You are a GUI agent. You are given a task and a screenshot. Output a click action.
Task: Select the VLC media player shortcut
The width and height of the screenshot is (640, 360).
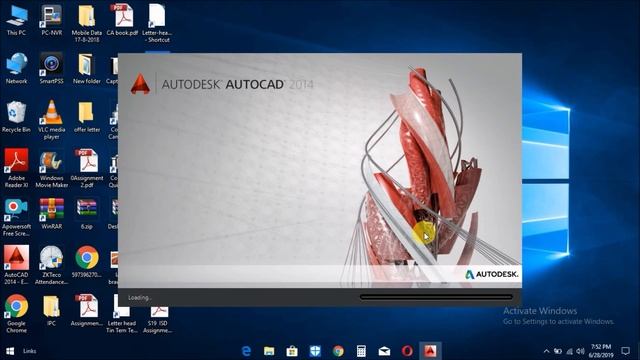coord(51,120)
